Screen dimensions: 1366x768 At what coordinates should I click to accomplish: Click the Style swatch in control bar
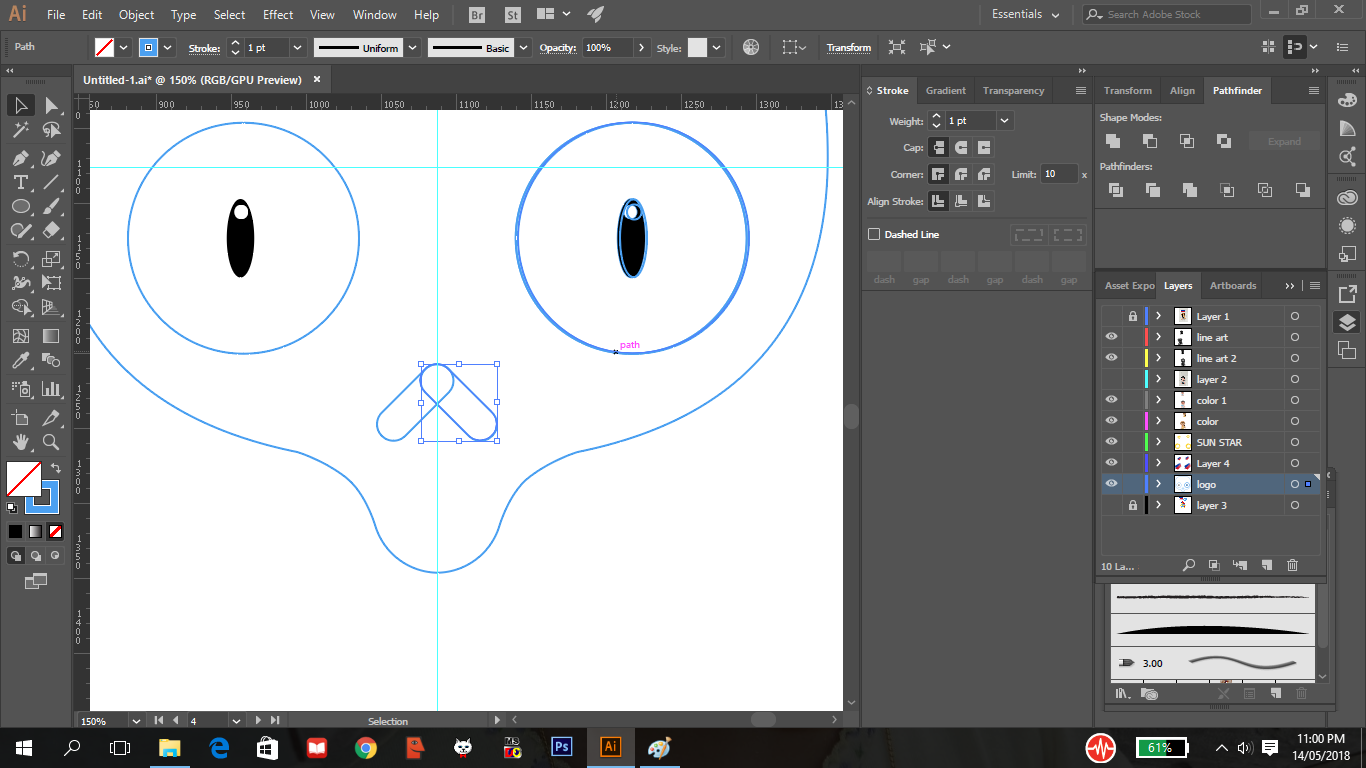point(697,47)
